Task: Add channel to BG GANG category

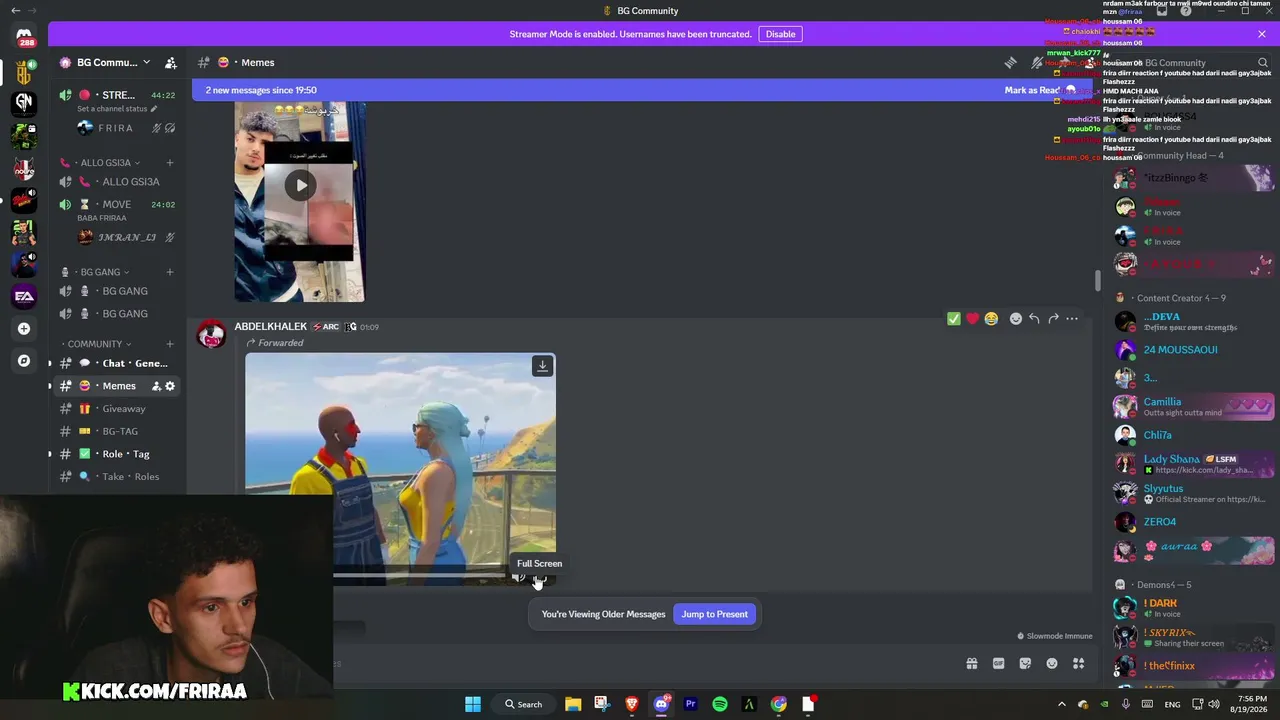Action: tap(170, 272)
